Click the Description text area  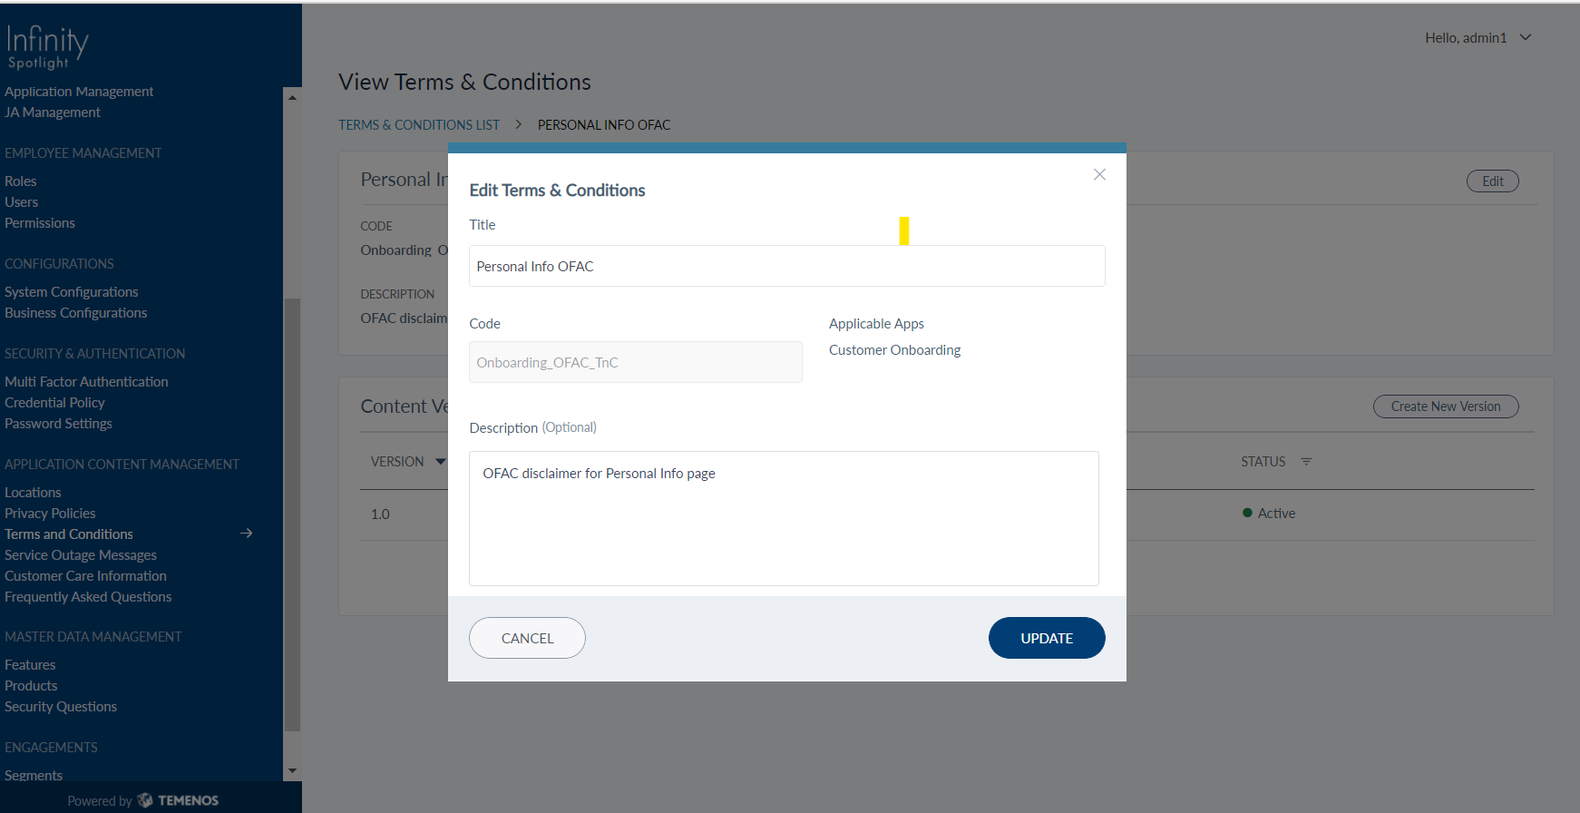click(783, 518)
